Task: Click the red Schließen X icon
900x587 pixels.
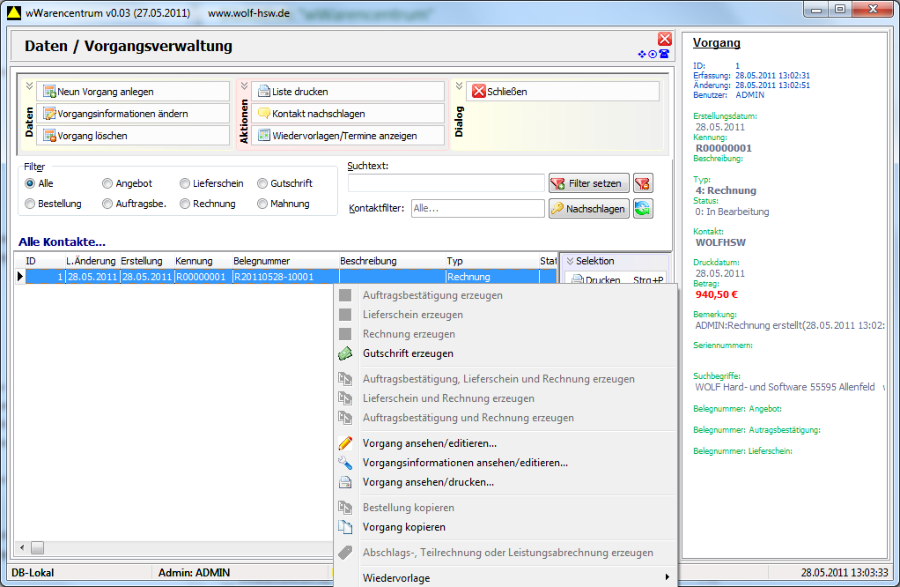Action: pos(478,92)
